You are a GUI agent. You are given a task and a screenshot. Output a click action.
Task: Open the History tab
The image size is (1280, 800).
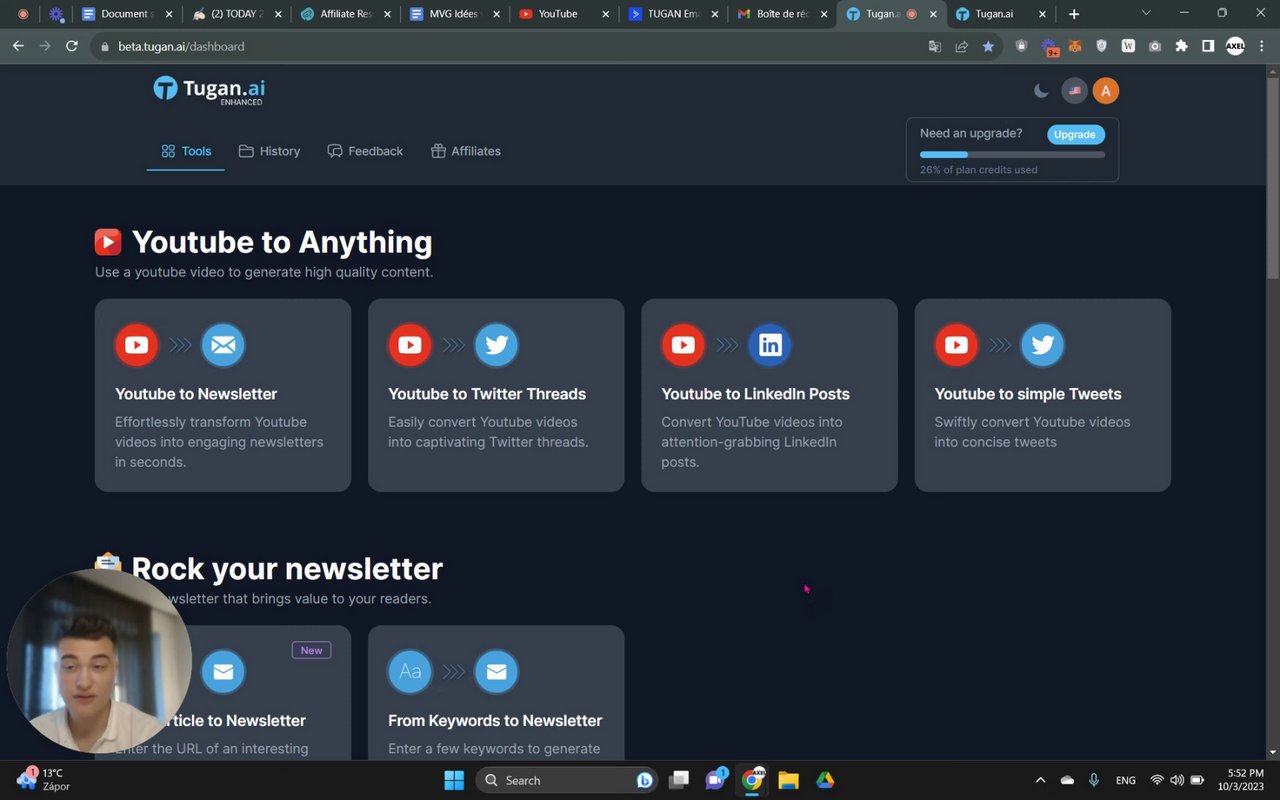point(269,151)
